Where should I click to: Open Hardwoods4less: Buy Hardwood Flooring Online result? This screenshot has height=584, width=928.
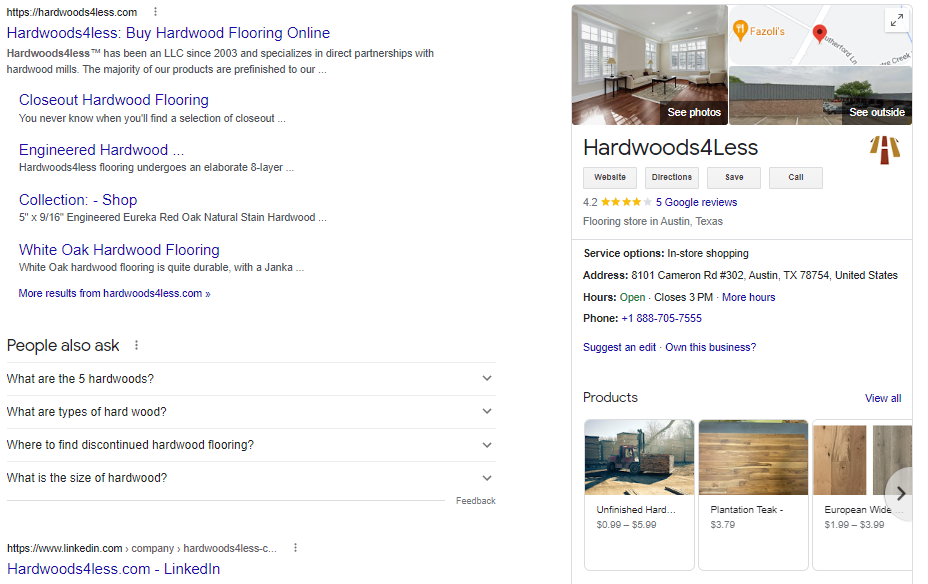[168, 33]
